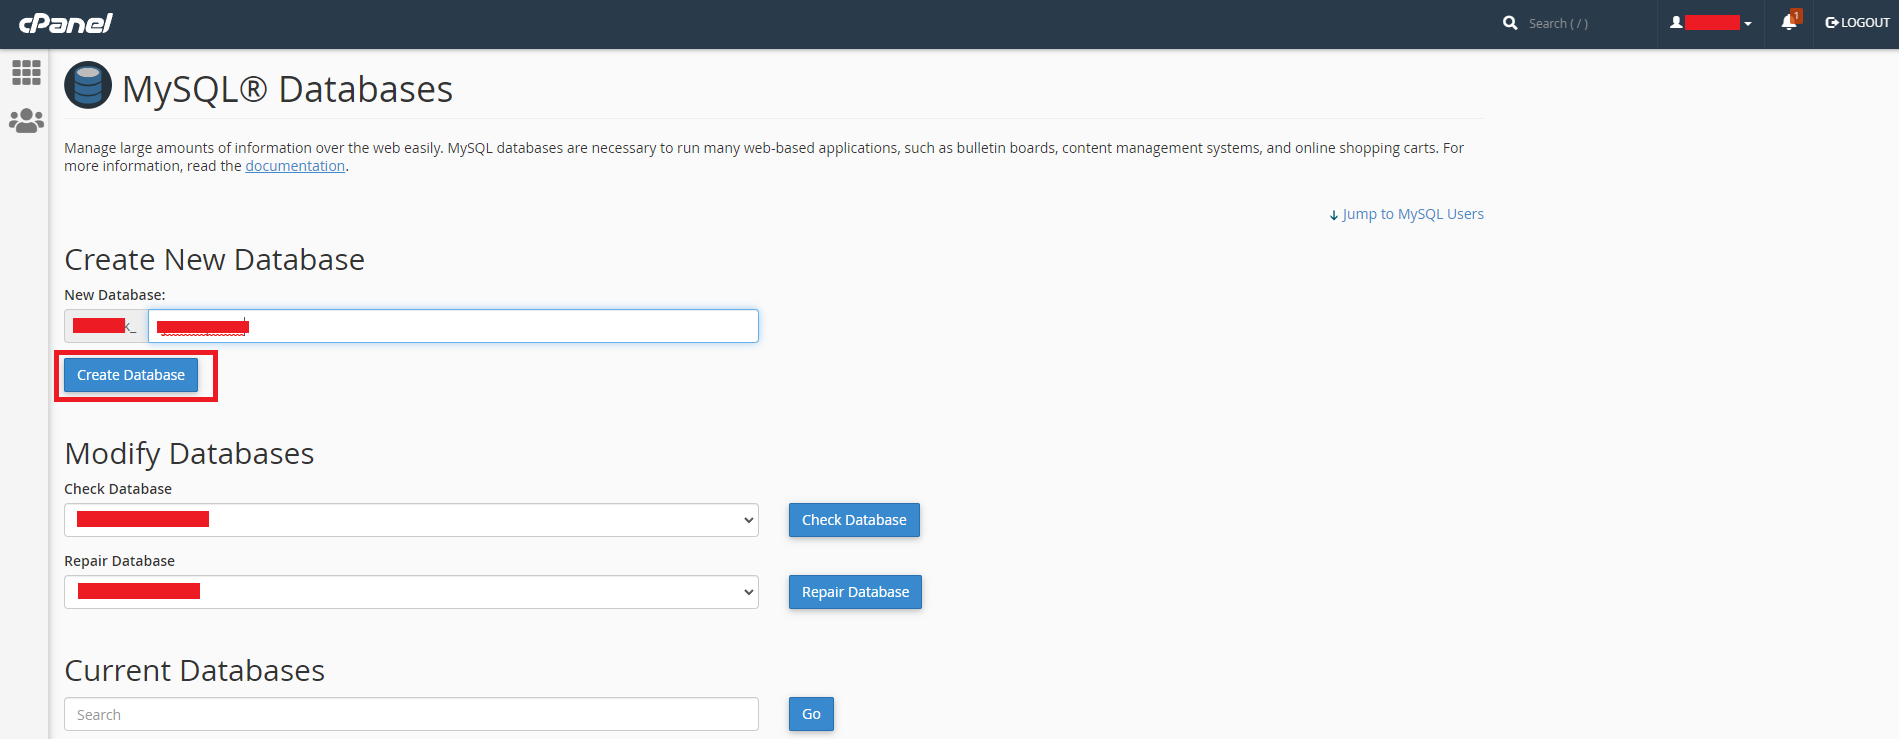Expand the Repair Database dropdown

411,592
